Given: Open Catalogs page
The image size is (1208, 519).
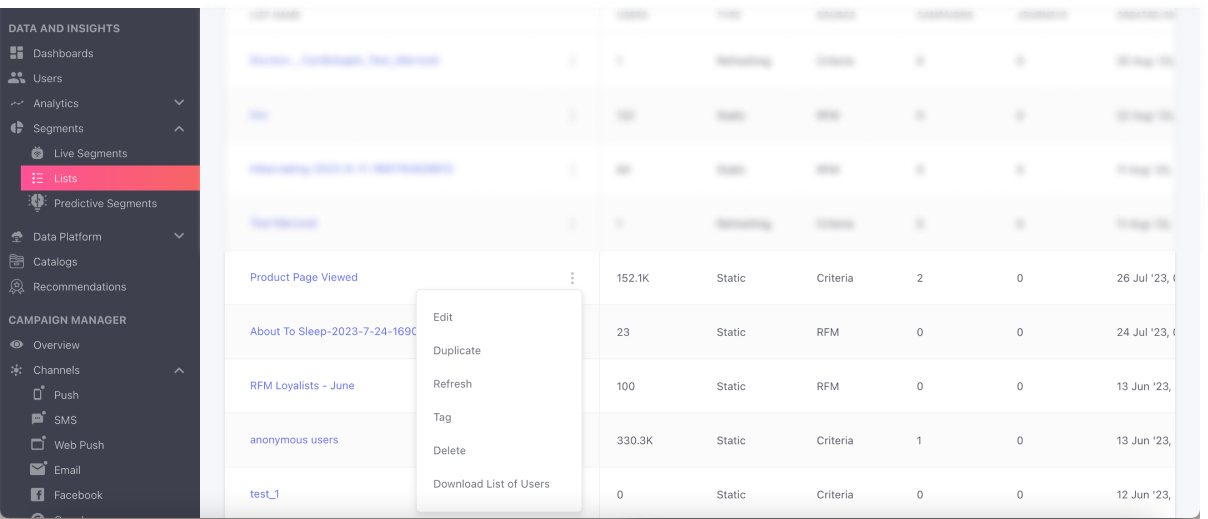Looking at the screenshot, I should pyautogui.click(x=55, y=262).
